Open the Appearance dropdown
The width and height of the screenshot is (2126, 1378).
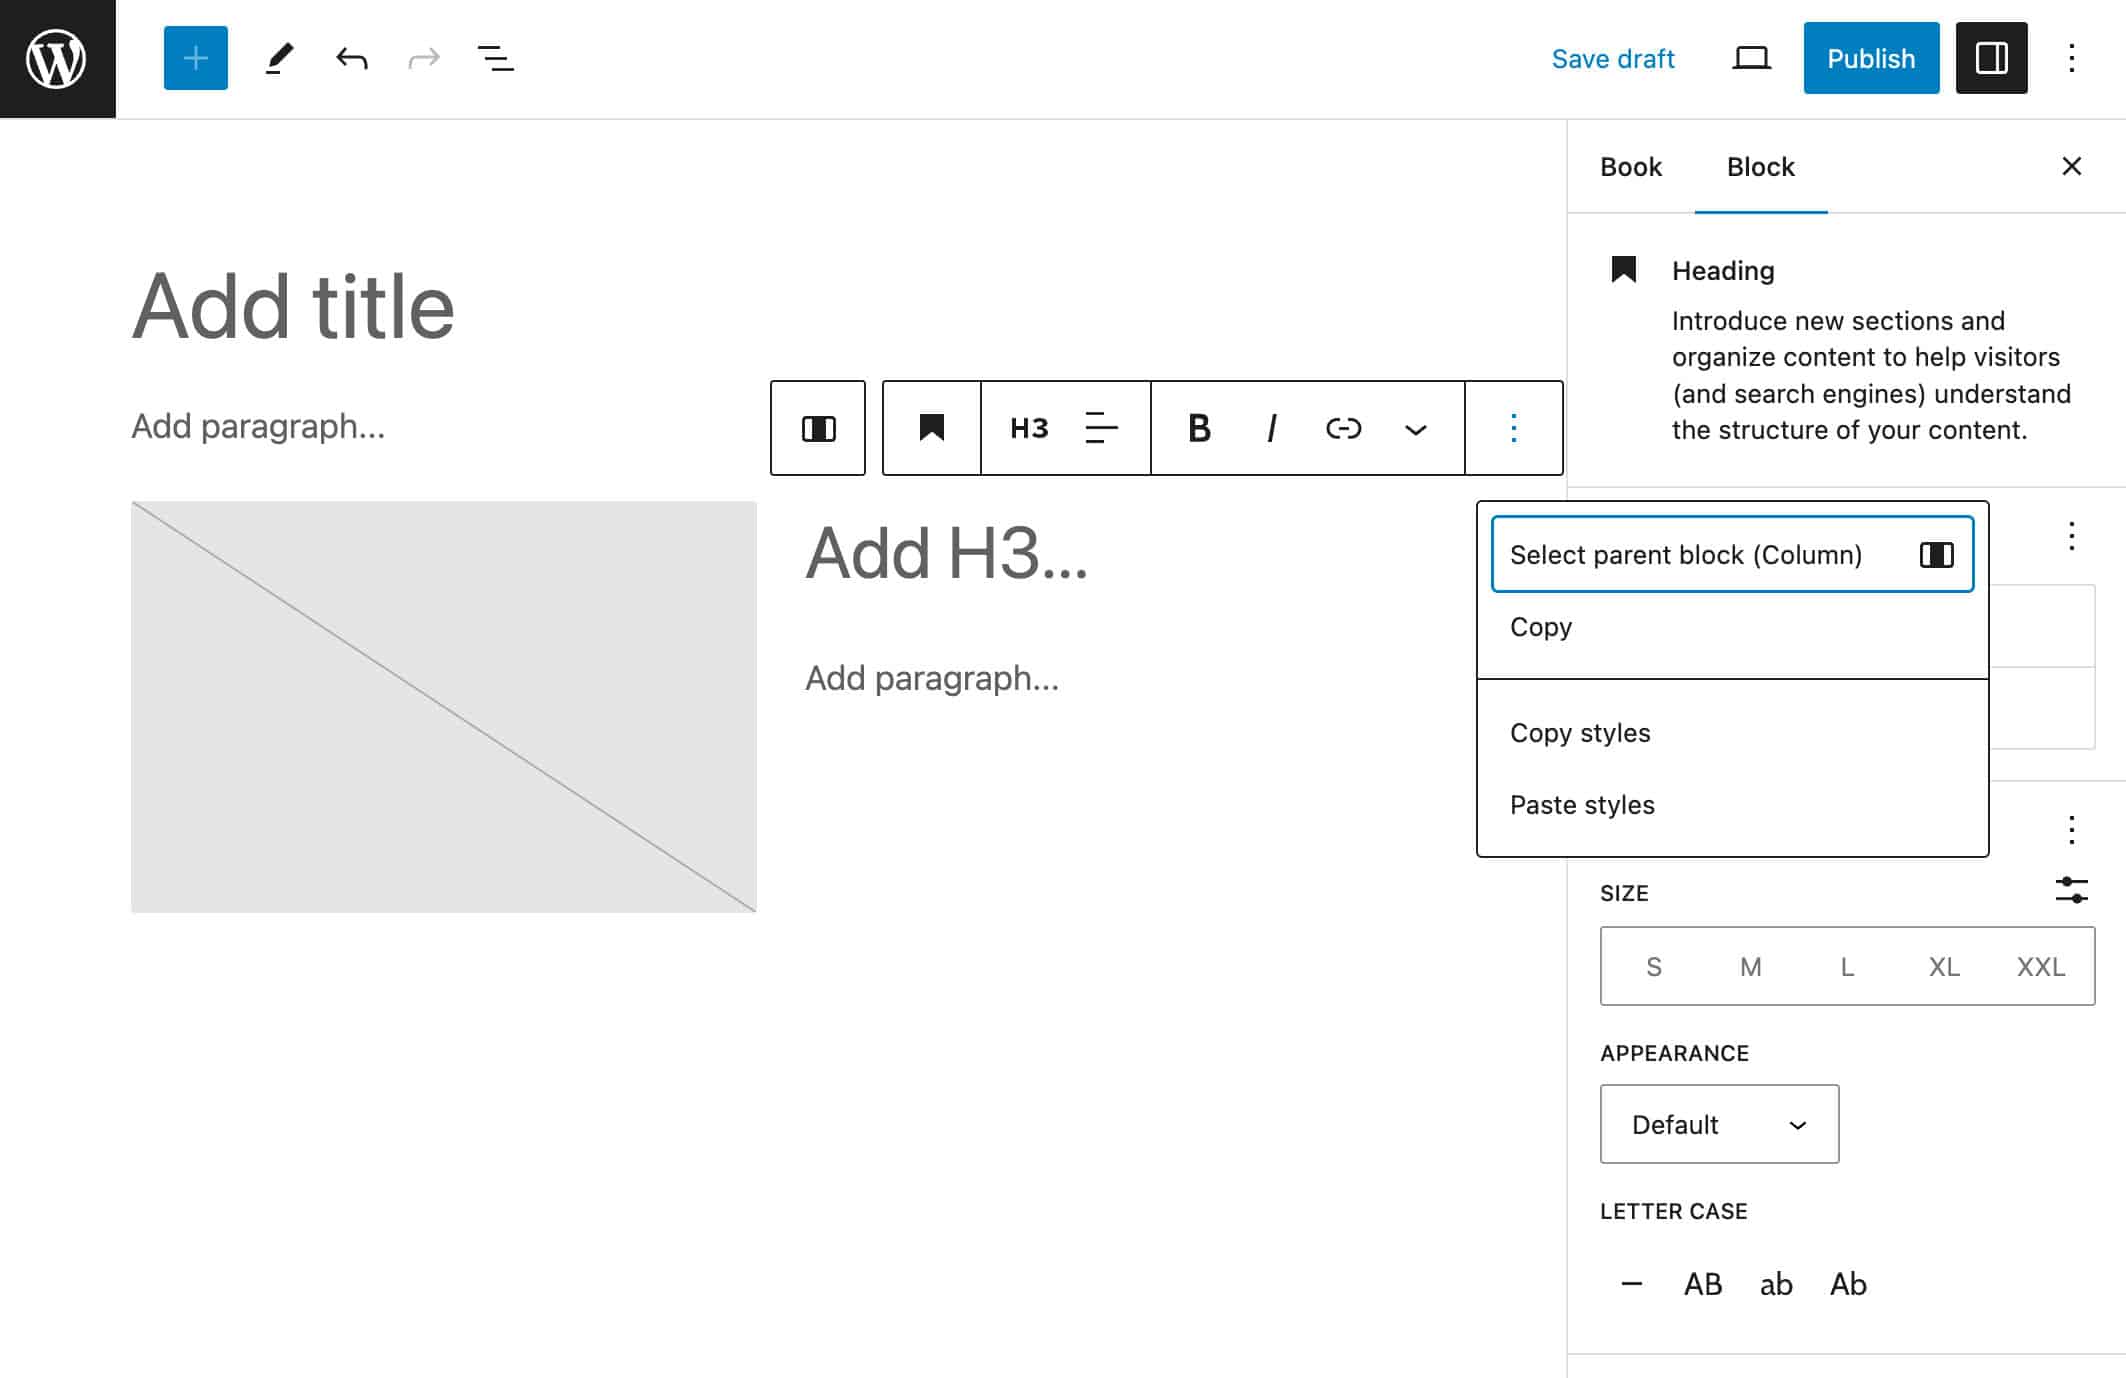click(x=1717, y=1124)
